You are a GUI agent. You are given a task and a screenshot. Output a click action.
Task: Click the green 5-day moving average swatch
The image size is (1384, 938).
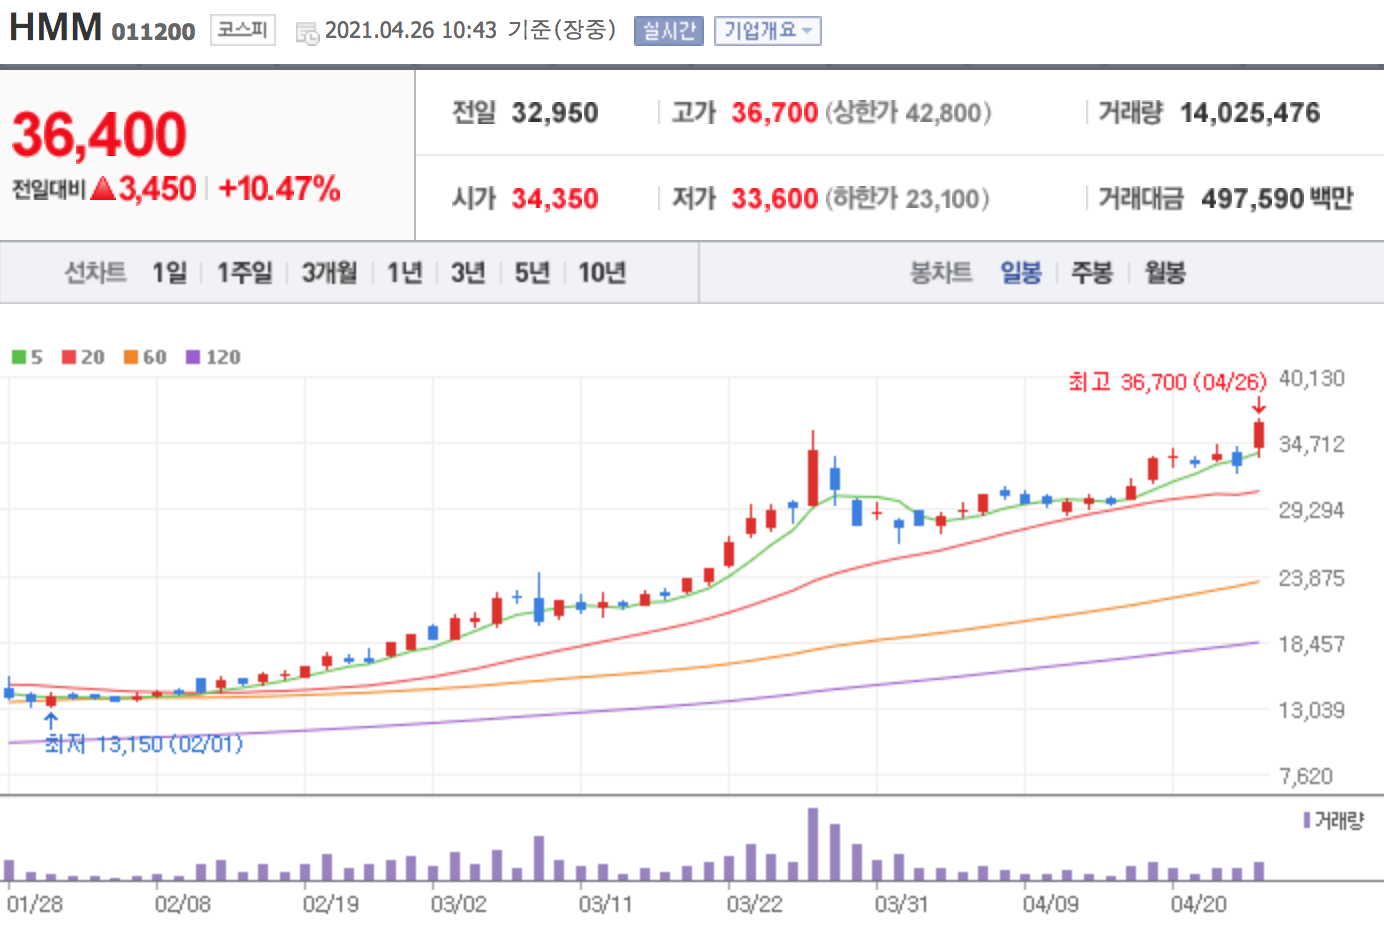click(19, 357)
